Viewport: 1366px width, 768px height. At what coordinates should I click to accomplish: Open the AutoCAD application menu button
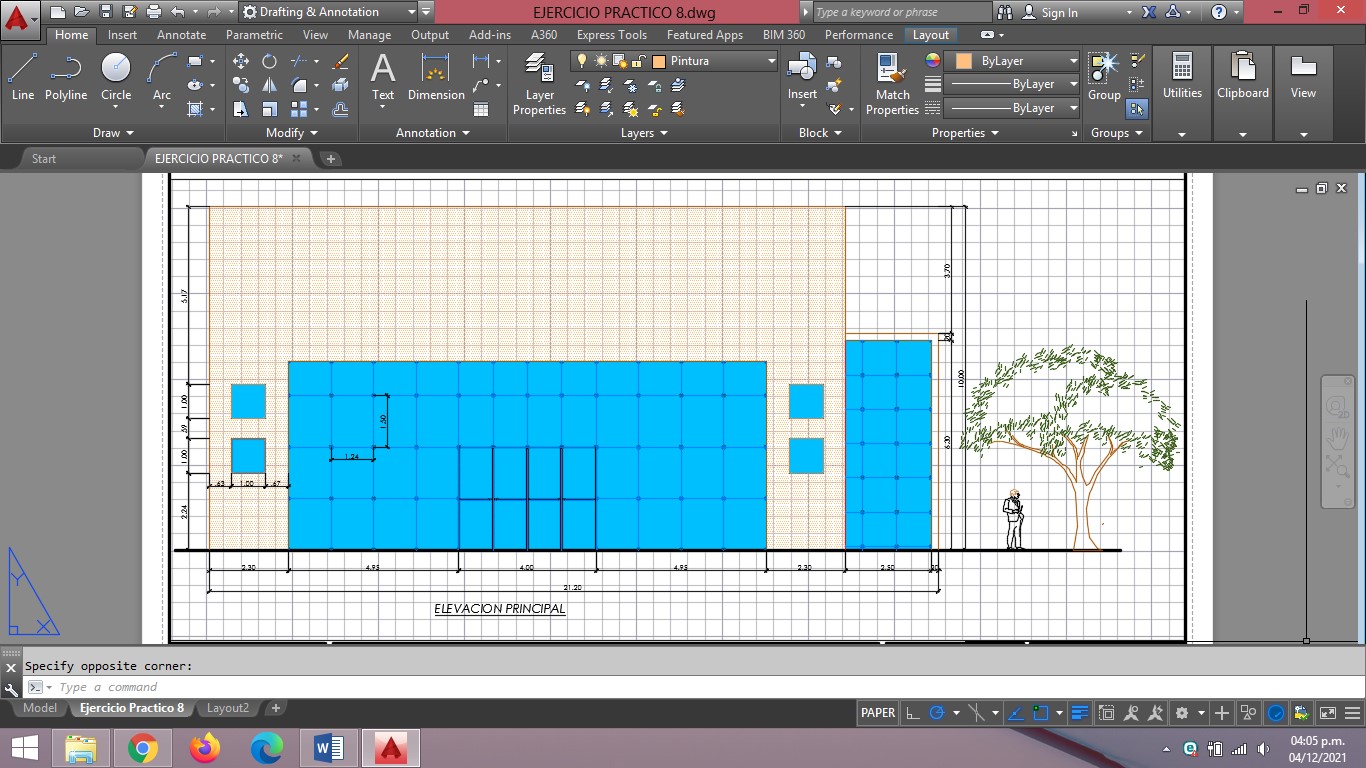coord(19,19)
